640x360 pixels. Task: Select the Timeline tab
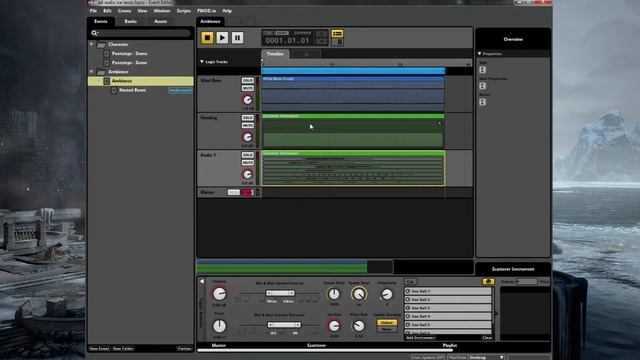275,54
